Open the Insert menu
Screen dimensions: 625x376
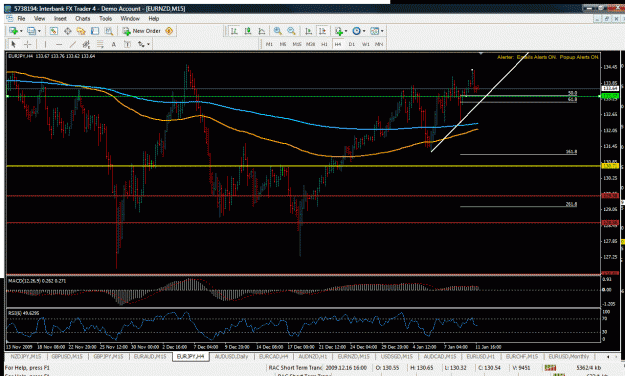click(x=60, y=18)
